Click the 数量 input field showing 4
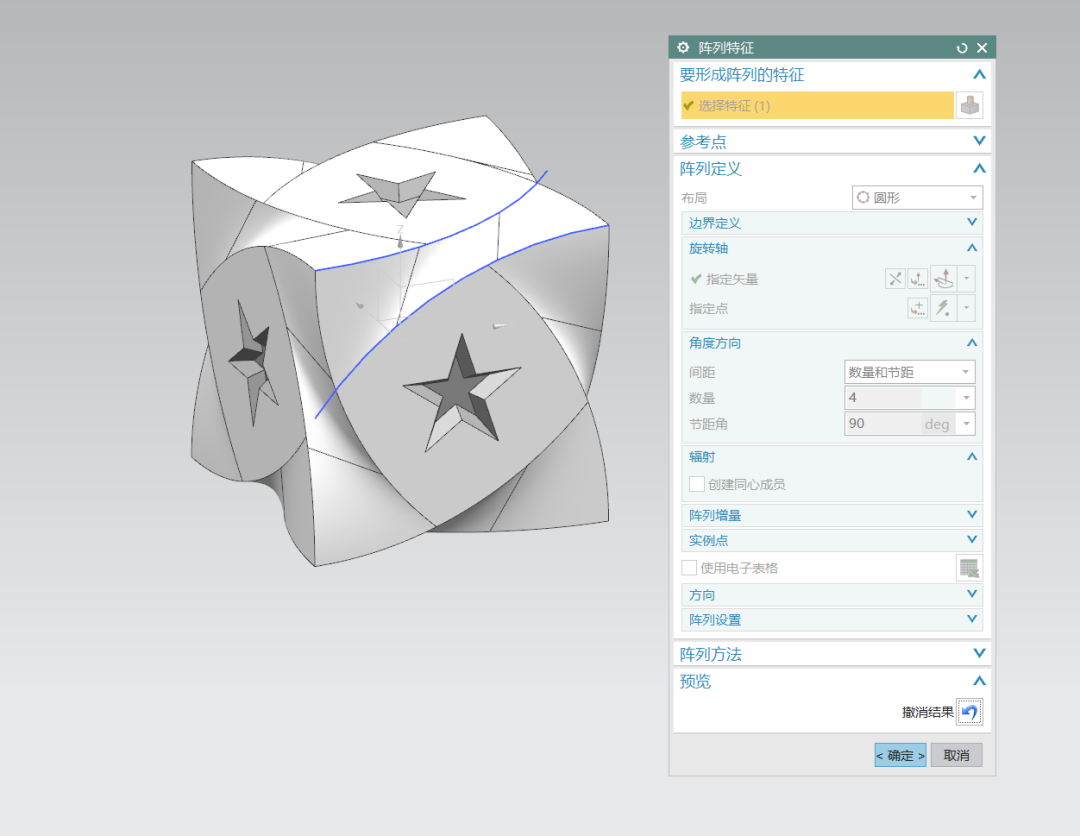Viewport: 1080px width, 836px height. tap(884, 398)
